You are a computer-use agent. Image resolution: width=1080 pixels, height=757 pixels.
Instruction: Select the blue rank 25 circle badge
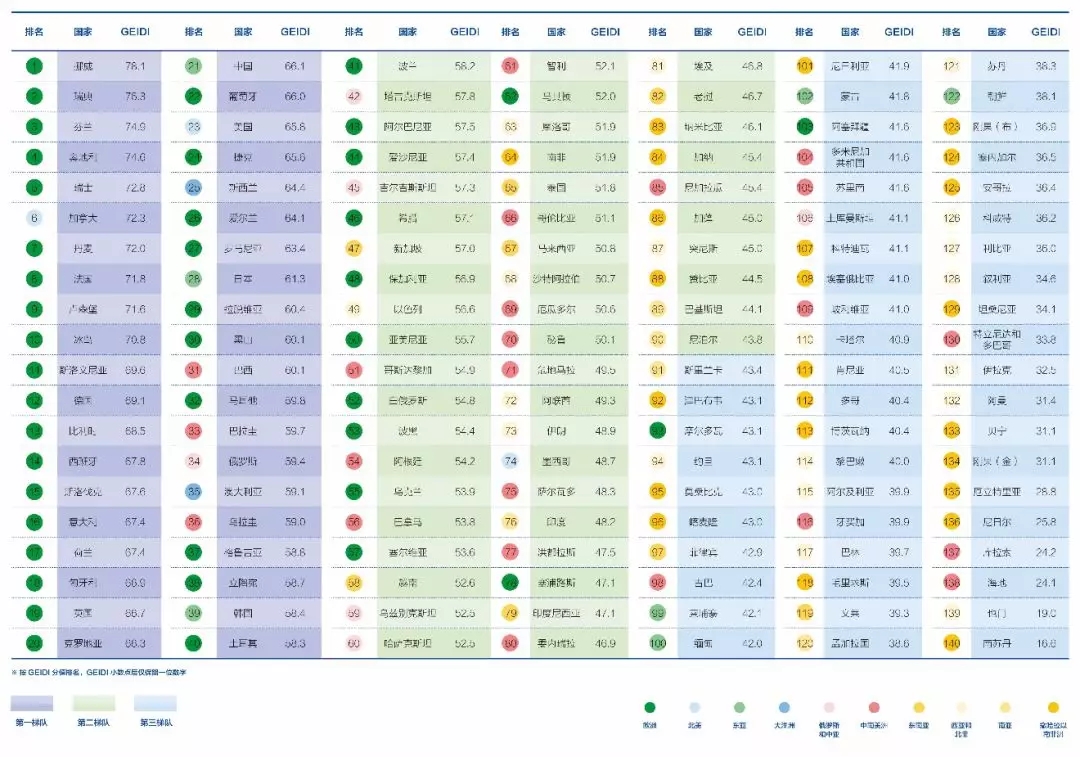point(194,188)
